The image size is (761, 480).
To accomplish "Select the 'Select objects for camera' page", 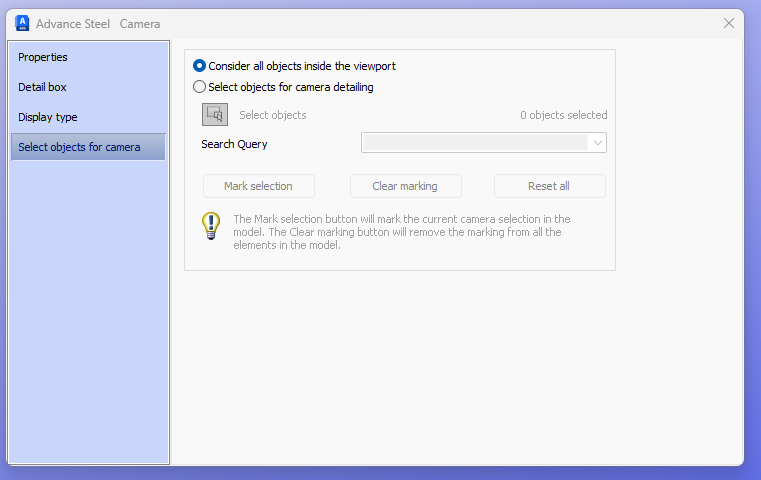I will coord(88,147).
